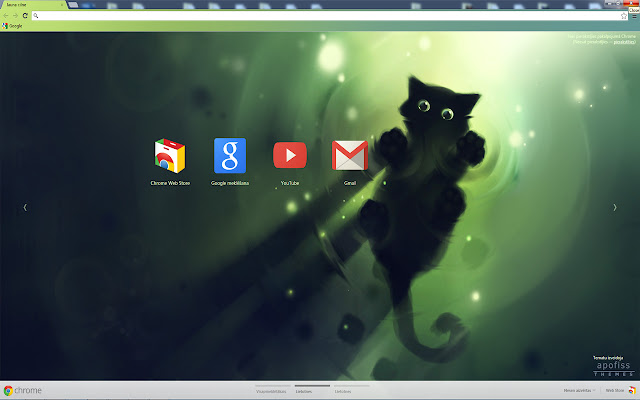Go to next apps page with right arrow

pos(615,207)
